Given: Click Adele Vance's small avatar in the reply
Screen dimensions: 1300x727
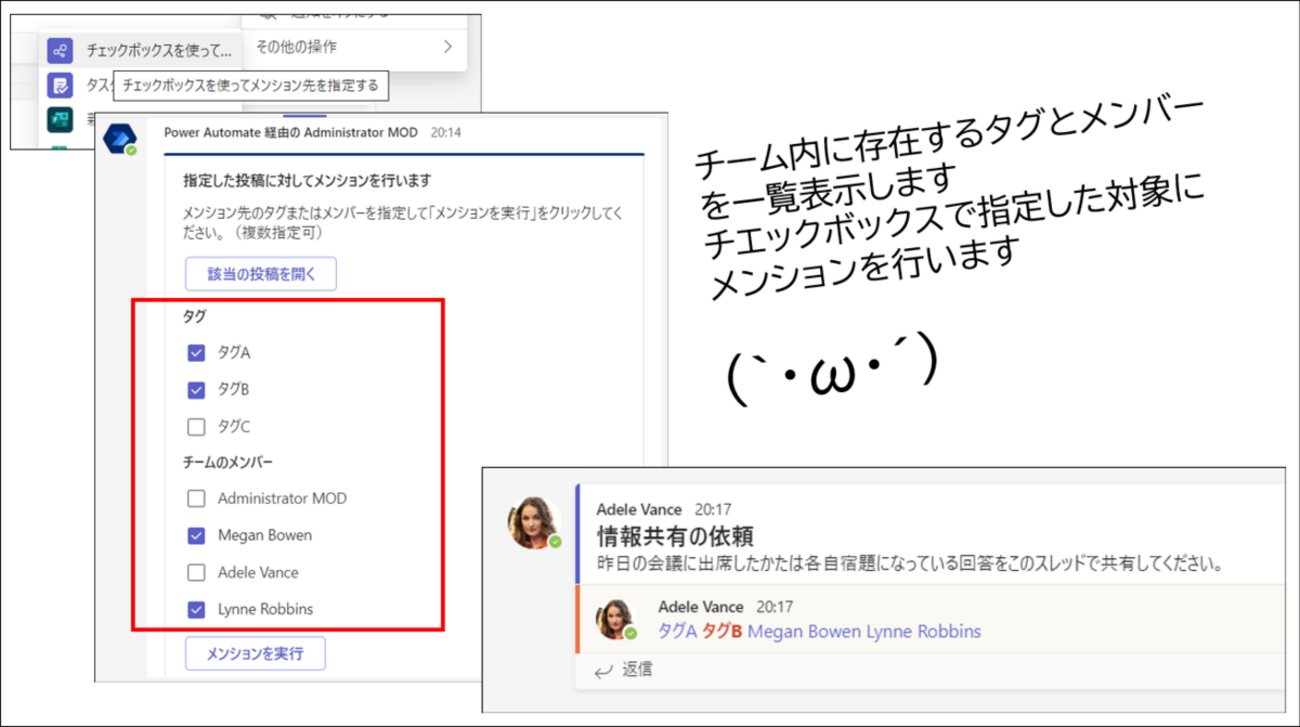Looking at the screenshot, I should click(617, 618).
